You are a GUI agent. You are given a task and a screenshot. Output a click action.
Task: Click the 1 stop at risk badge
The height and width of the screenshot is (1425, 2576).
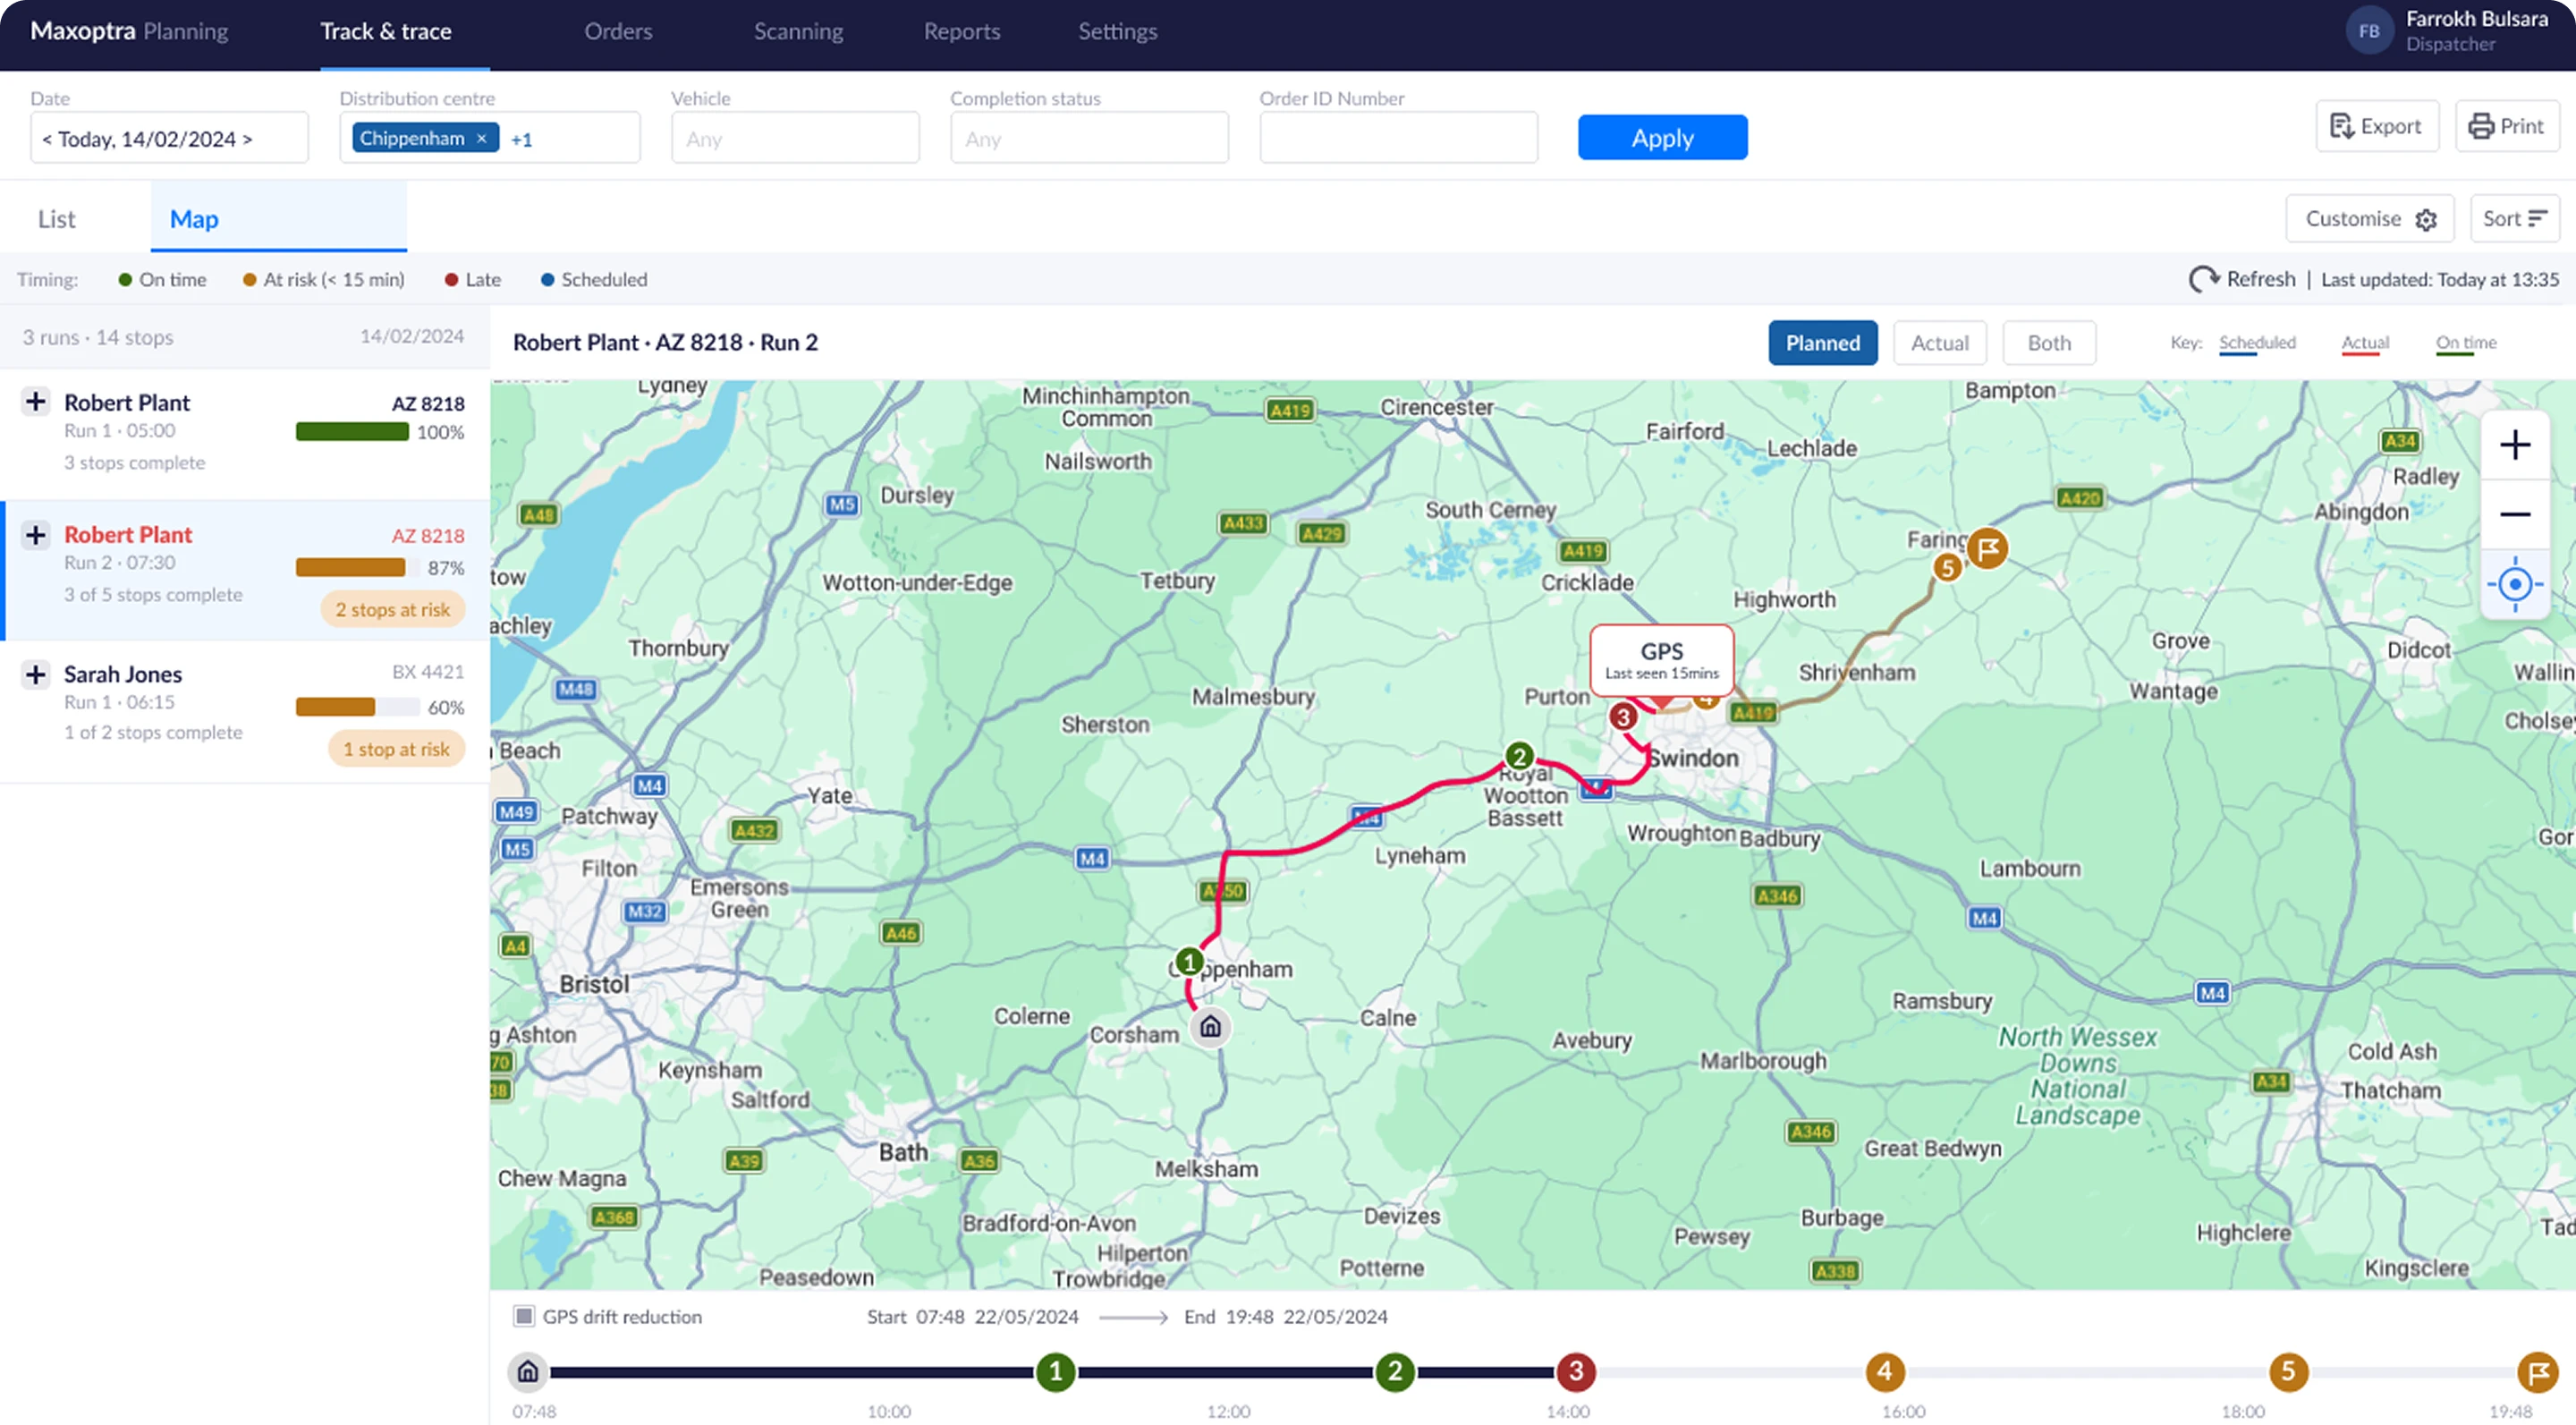point(396,749)
